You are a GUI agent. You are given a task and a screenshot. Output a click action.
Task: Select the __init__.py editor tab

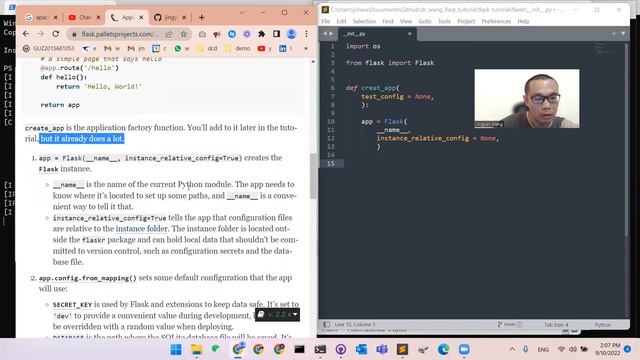376,34
